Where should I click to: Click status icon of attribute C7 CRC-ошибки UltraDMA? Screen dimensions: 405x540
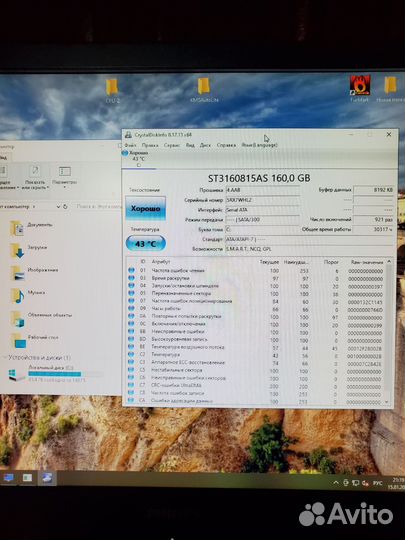pyautogui.click(x=131, y=385)
